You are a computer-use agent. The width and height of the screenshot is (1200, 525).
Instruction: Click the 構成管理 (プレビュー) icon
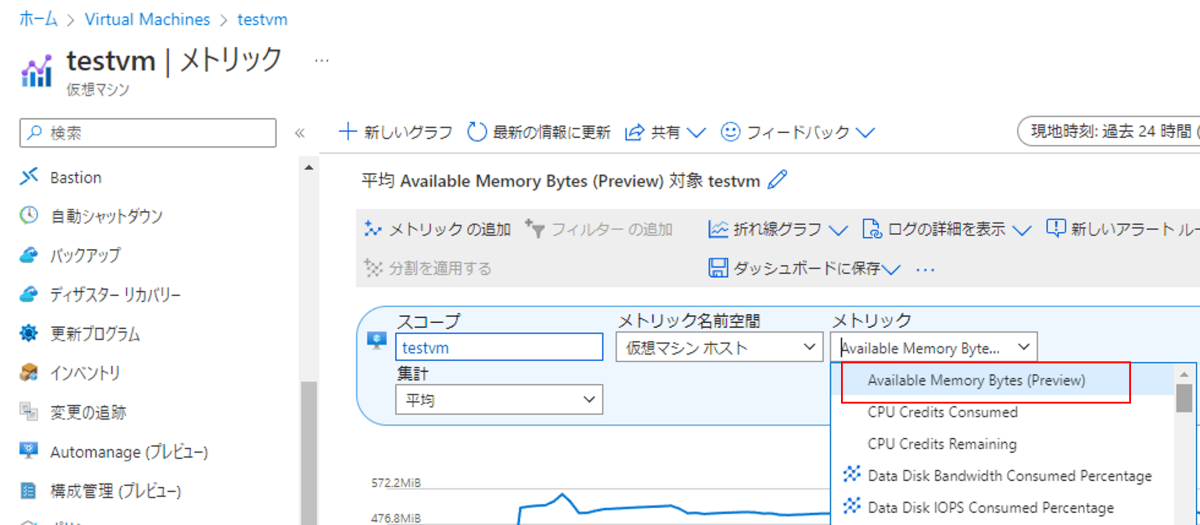[29, 491]
